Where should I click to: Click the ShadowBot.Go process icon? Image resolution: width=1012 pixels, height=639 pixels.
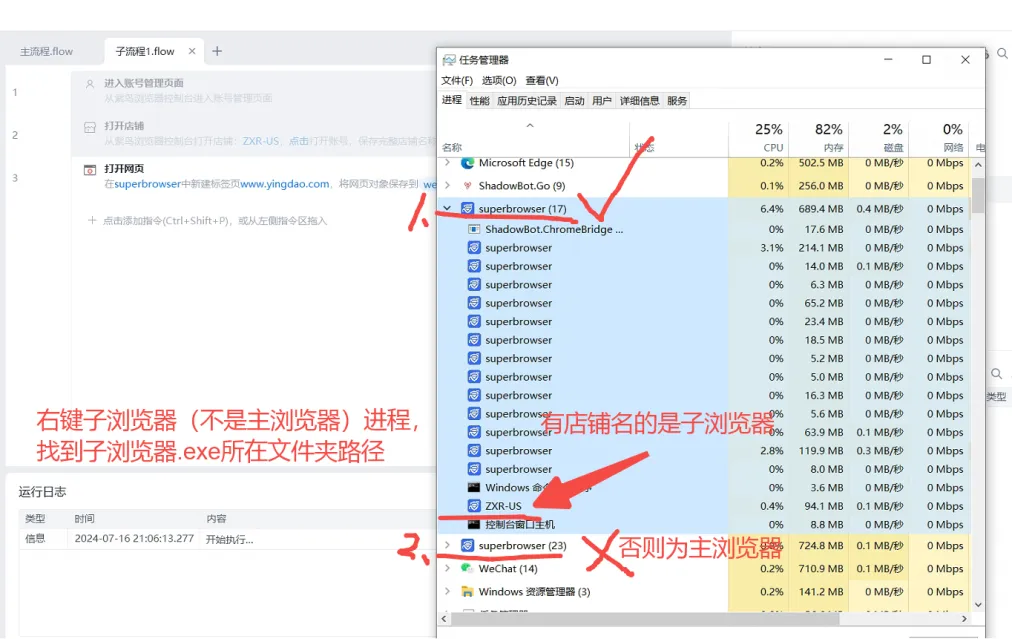click(467, 186)
